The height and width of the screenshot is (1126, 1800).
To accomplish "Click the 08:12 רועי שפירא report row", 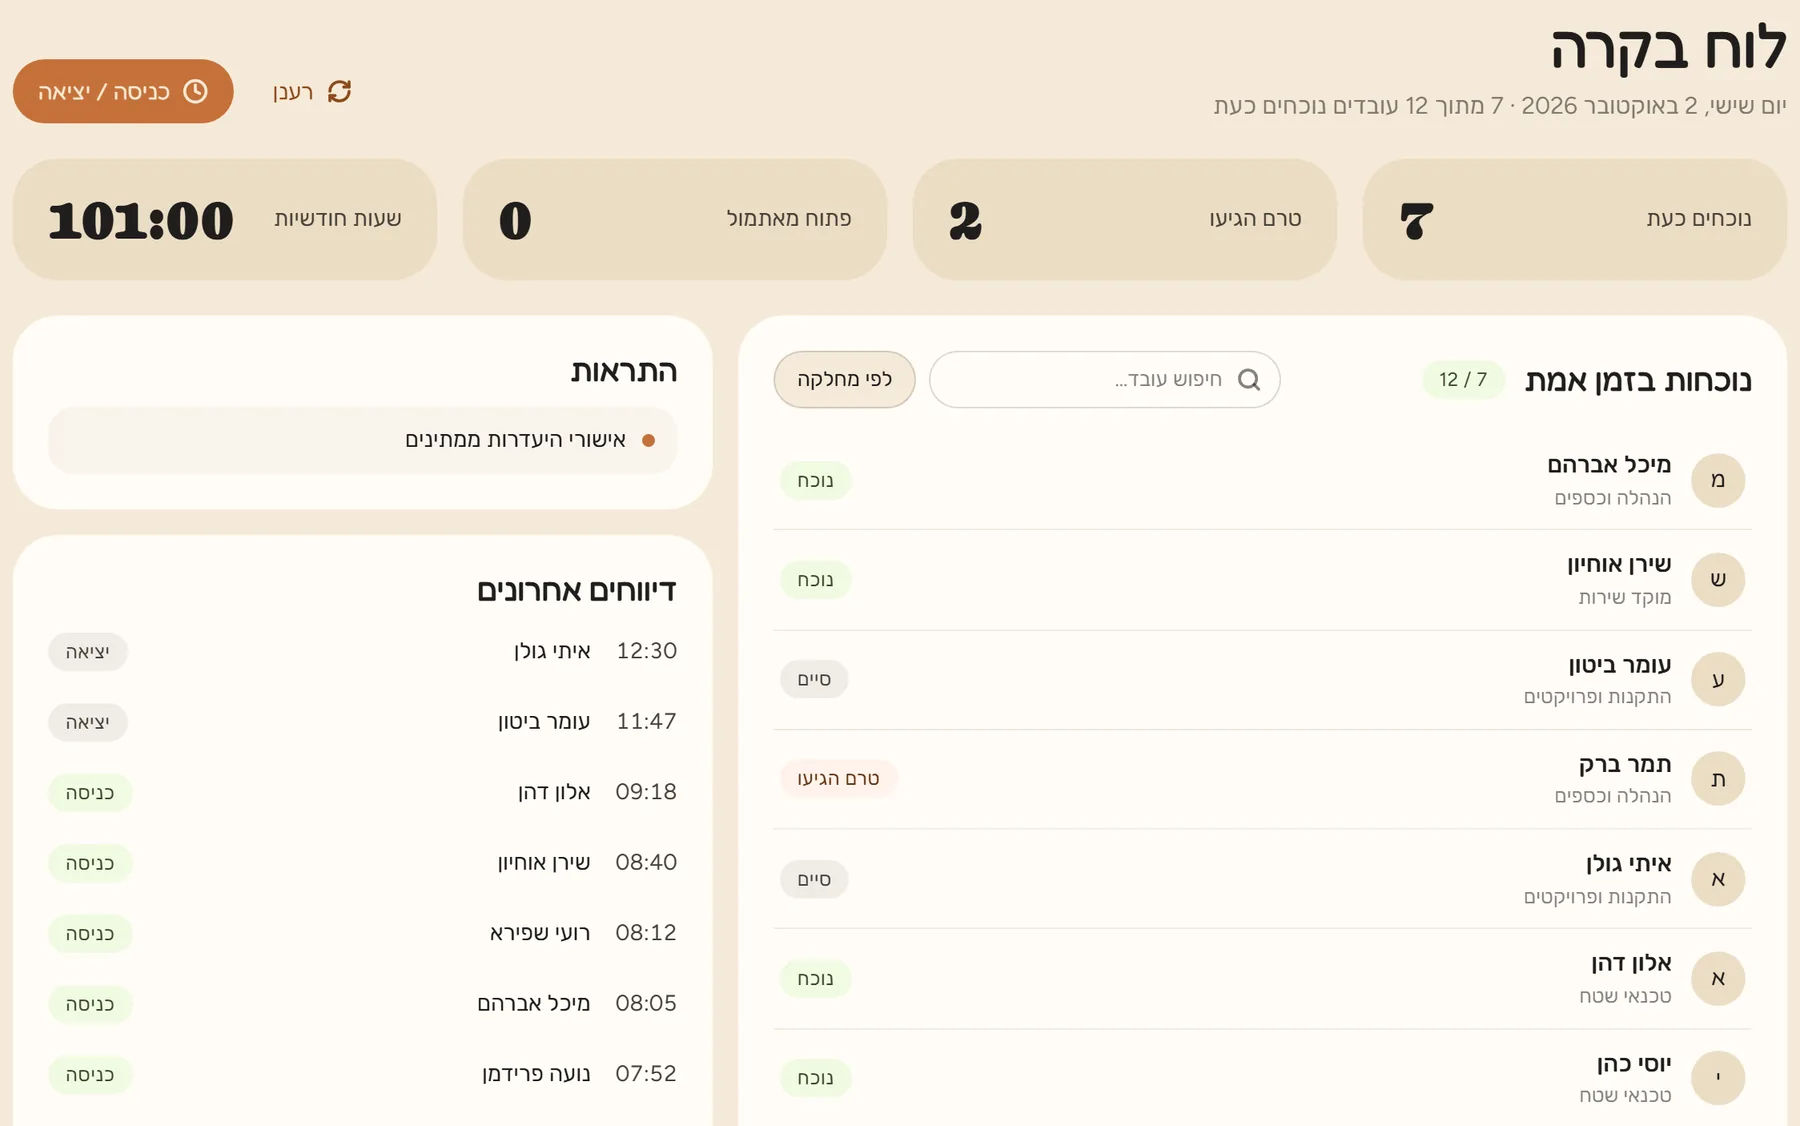I will (x=363, y=933).
